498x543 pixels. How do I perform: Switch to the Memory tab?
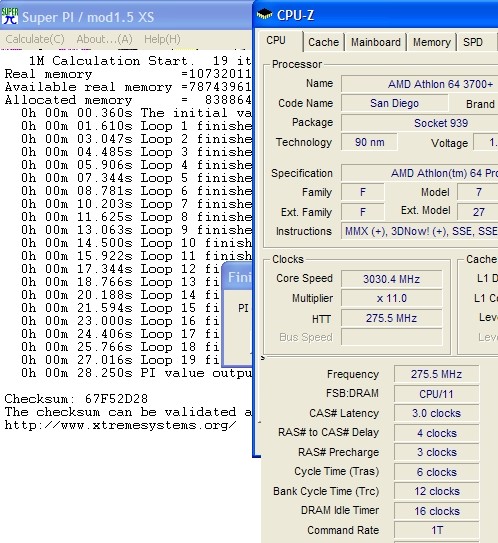coord(432,42)
